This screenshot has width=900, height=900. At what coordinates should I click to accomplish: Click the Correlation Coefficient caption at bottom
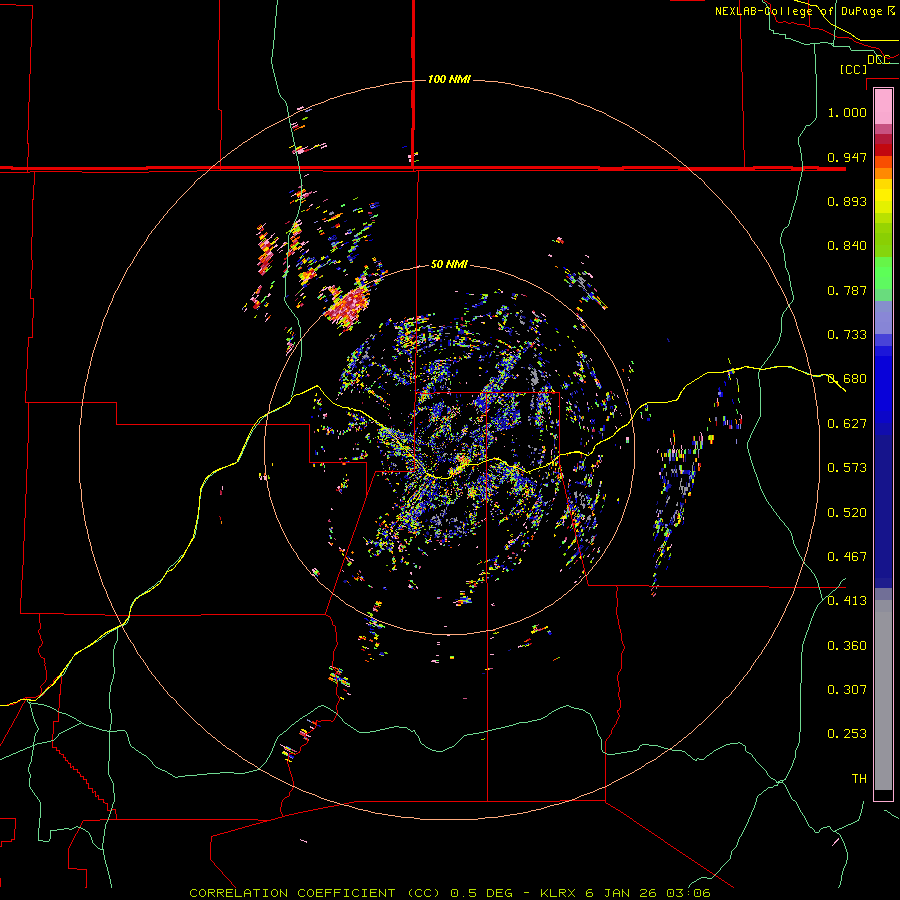(450, 893)
